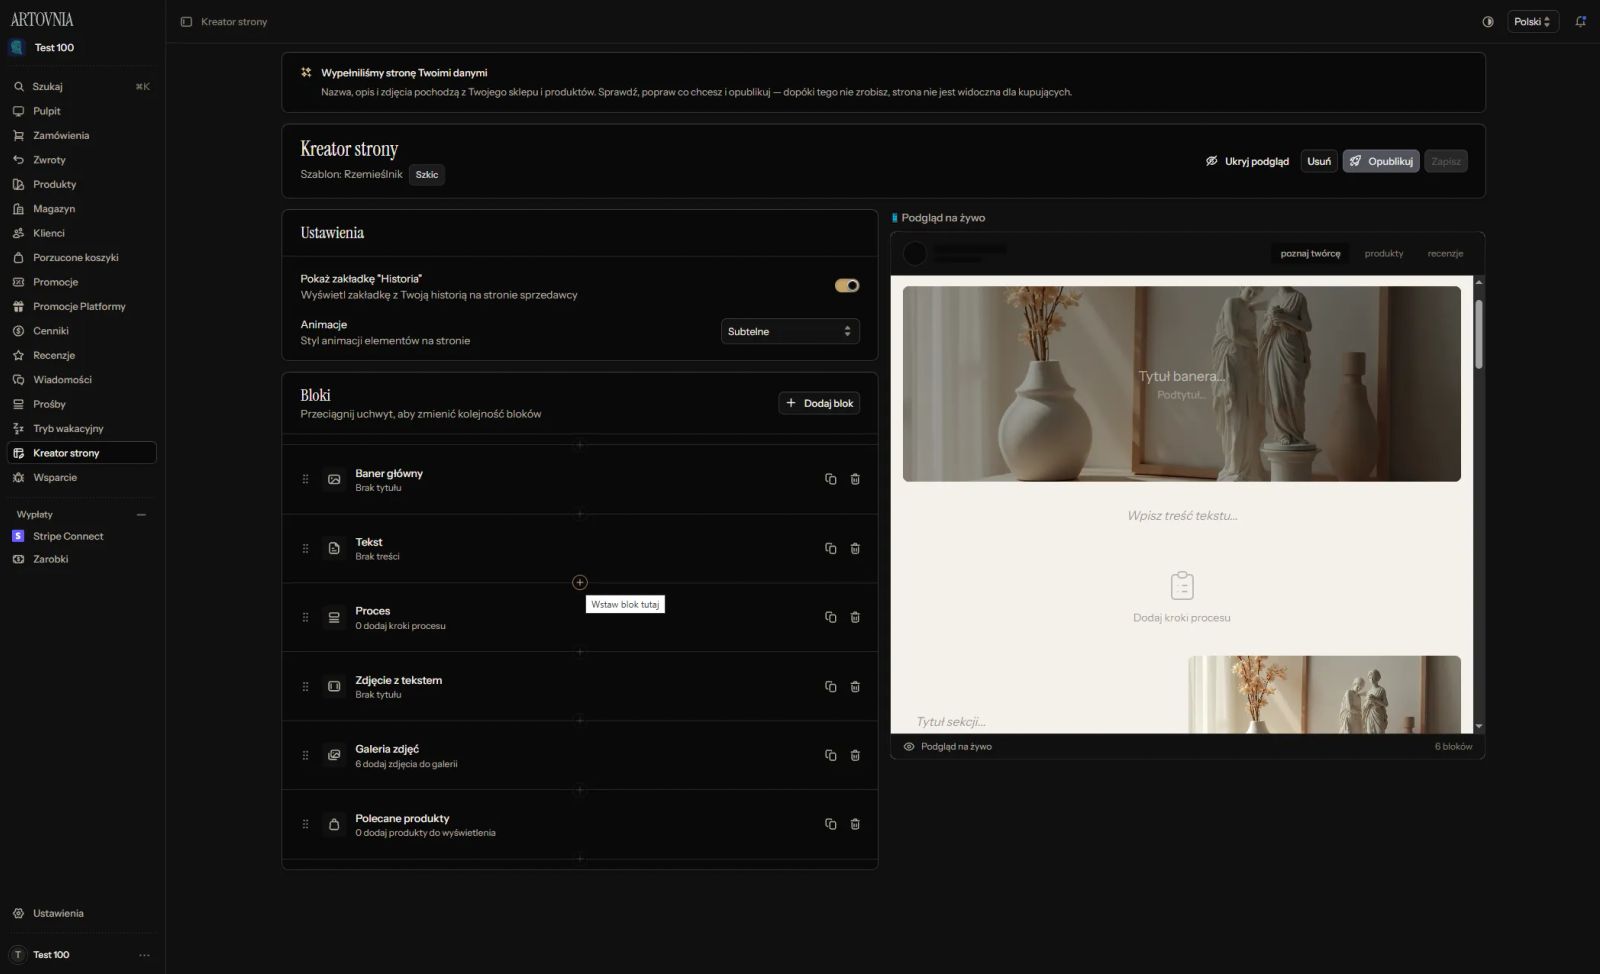
Task: Switch to the recenzje preview tab
Action: 1445,254
